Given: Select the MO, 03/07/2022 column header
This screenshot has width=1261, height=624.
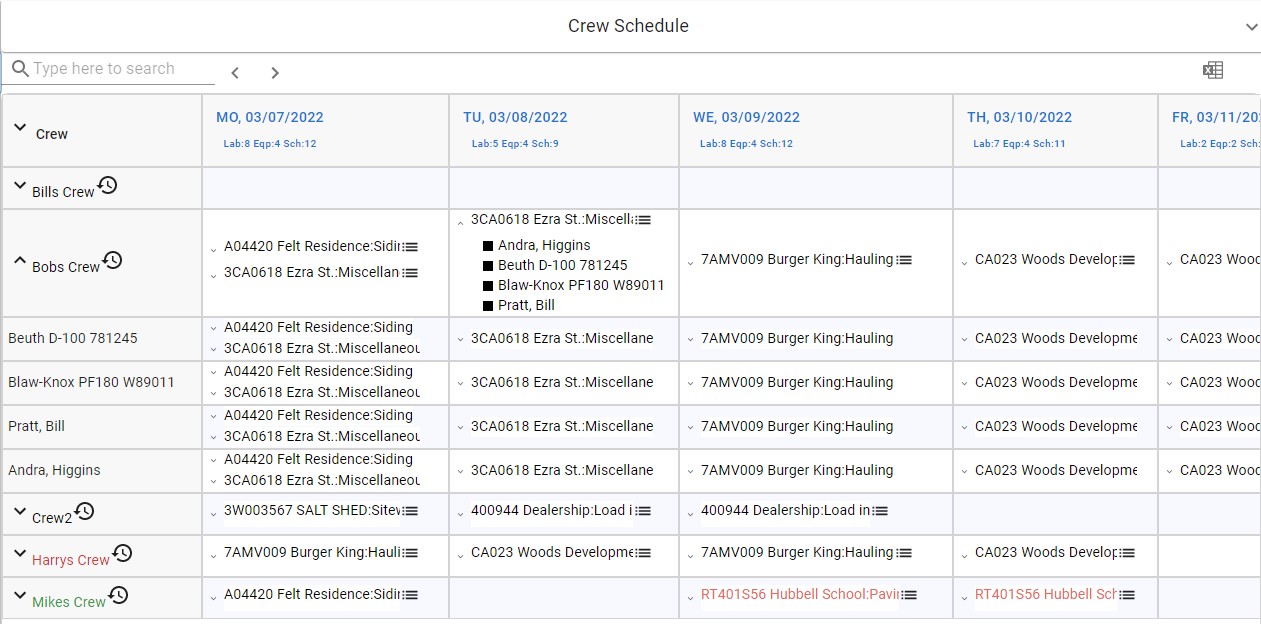Looking at the screenshot, I should (270, 117).
